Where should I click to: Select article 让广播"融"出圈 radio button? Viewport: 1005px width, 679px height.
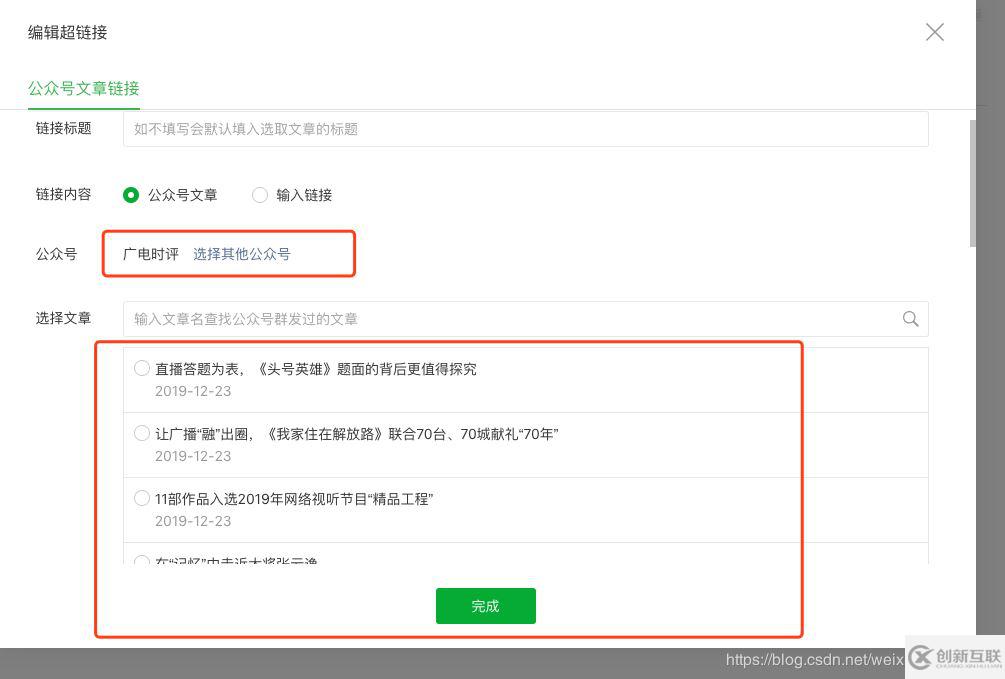click(x=142, y=433)
